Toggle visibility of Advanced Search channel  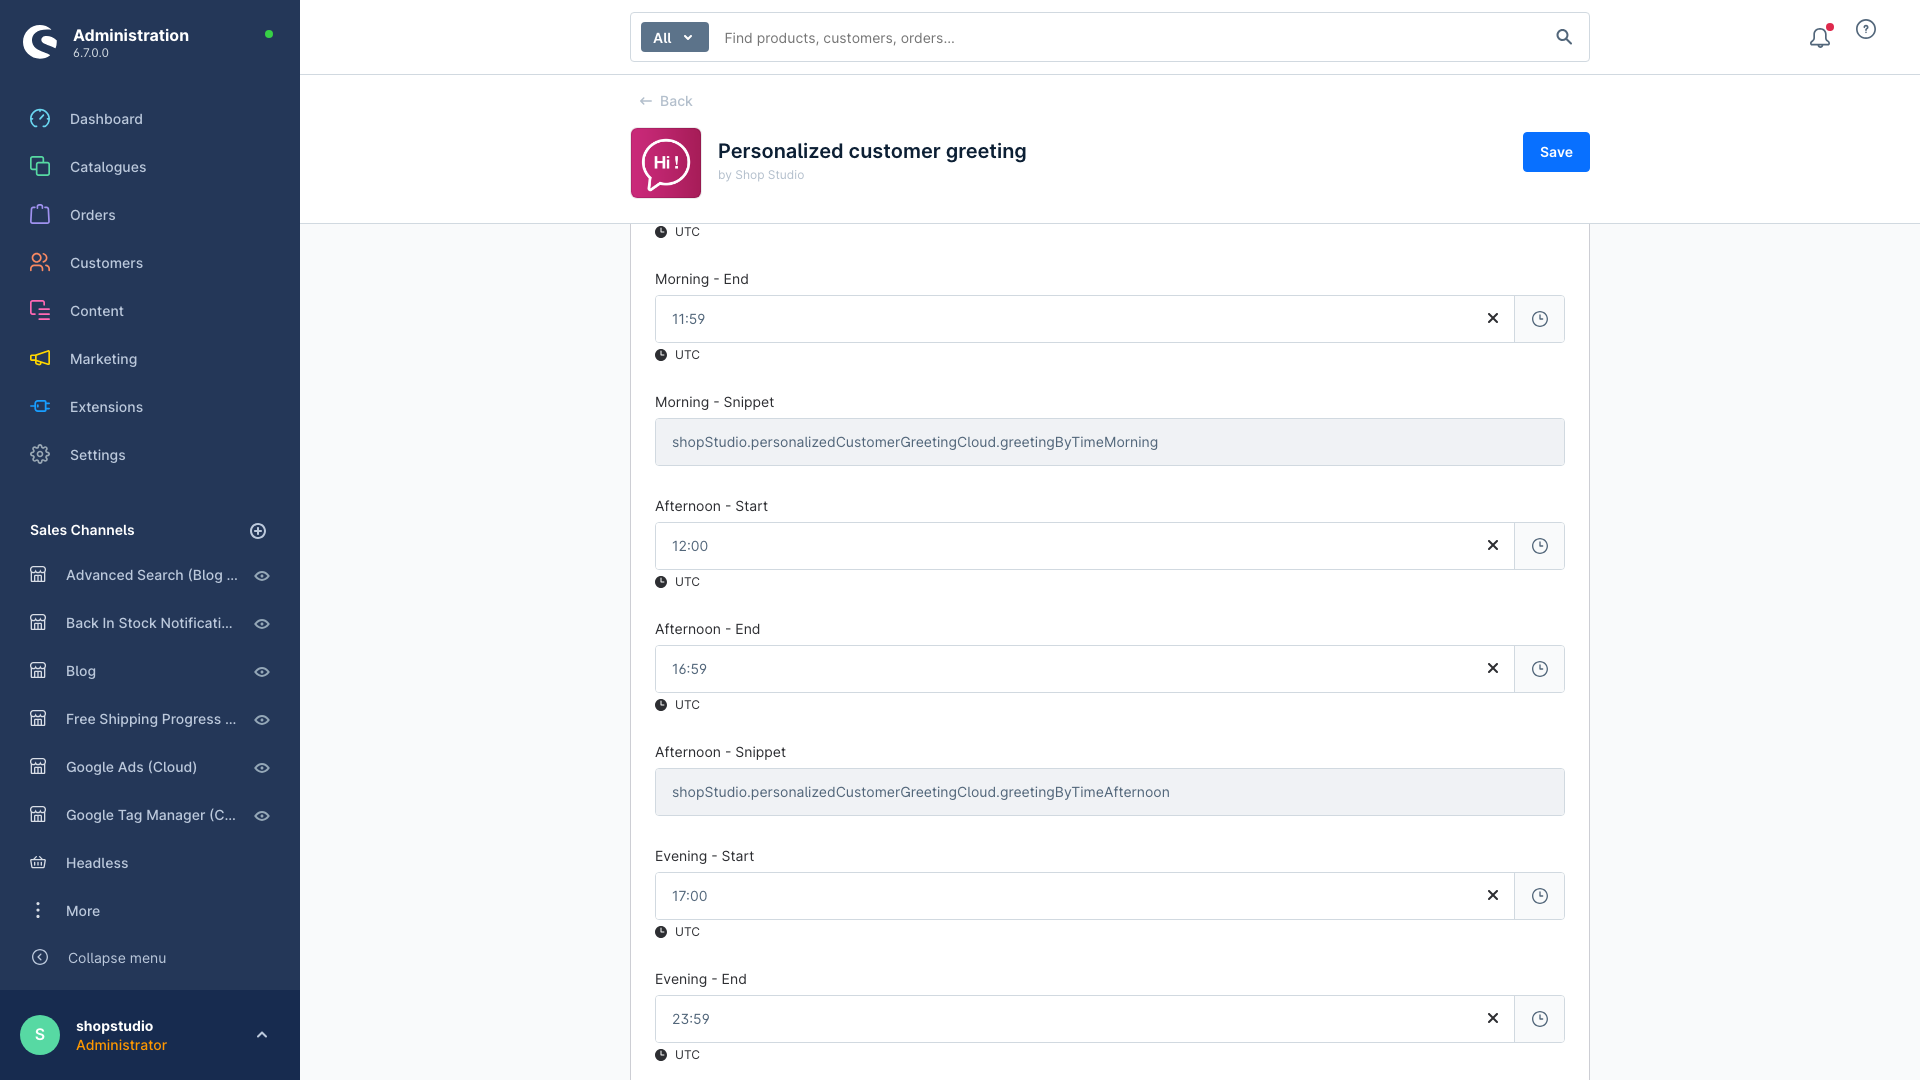tap(262, 576)
